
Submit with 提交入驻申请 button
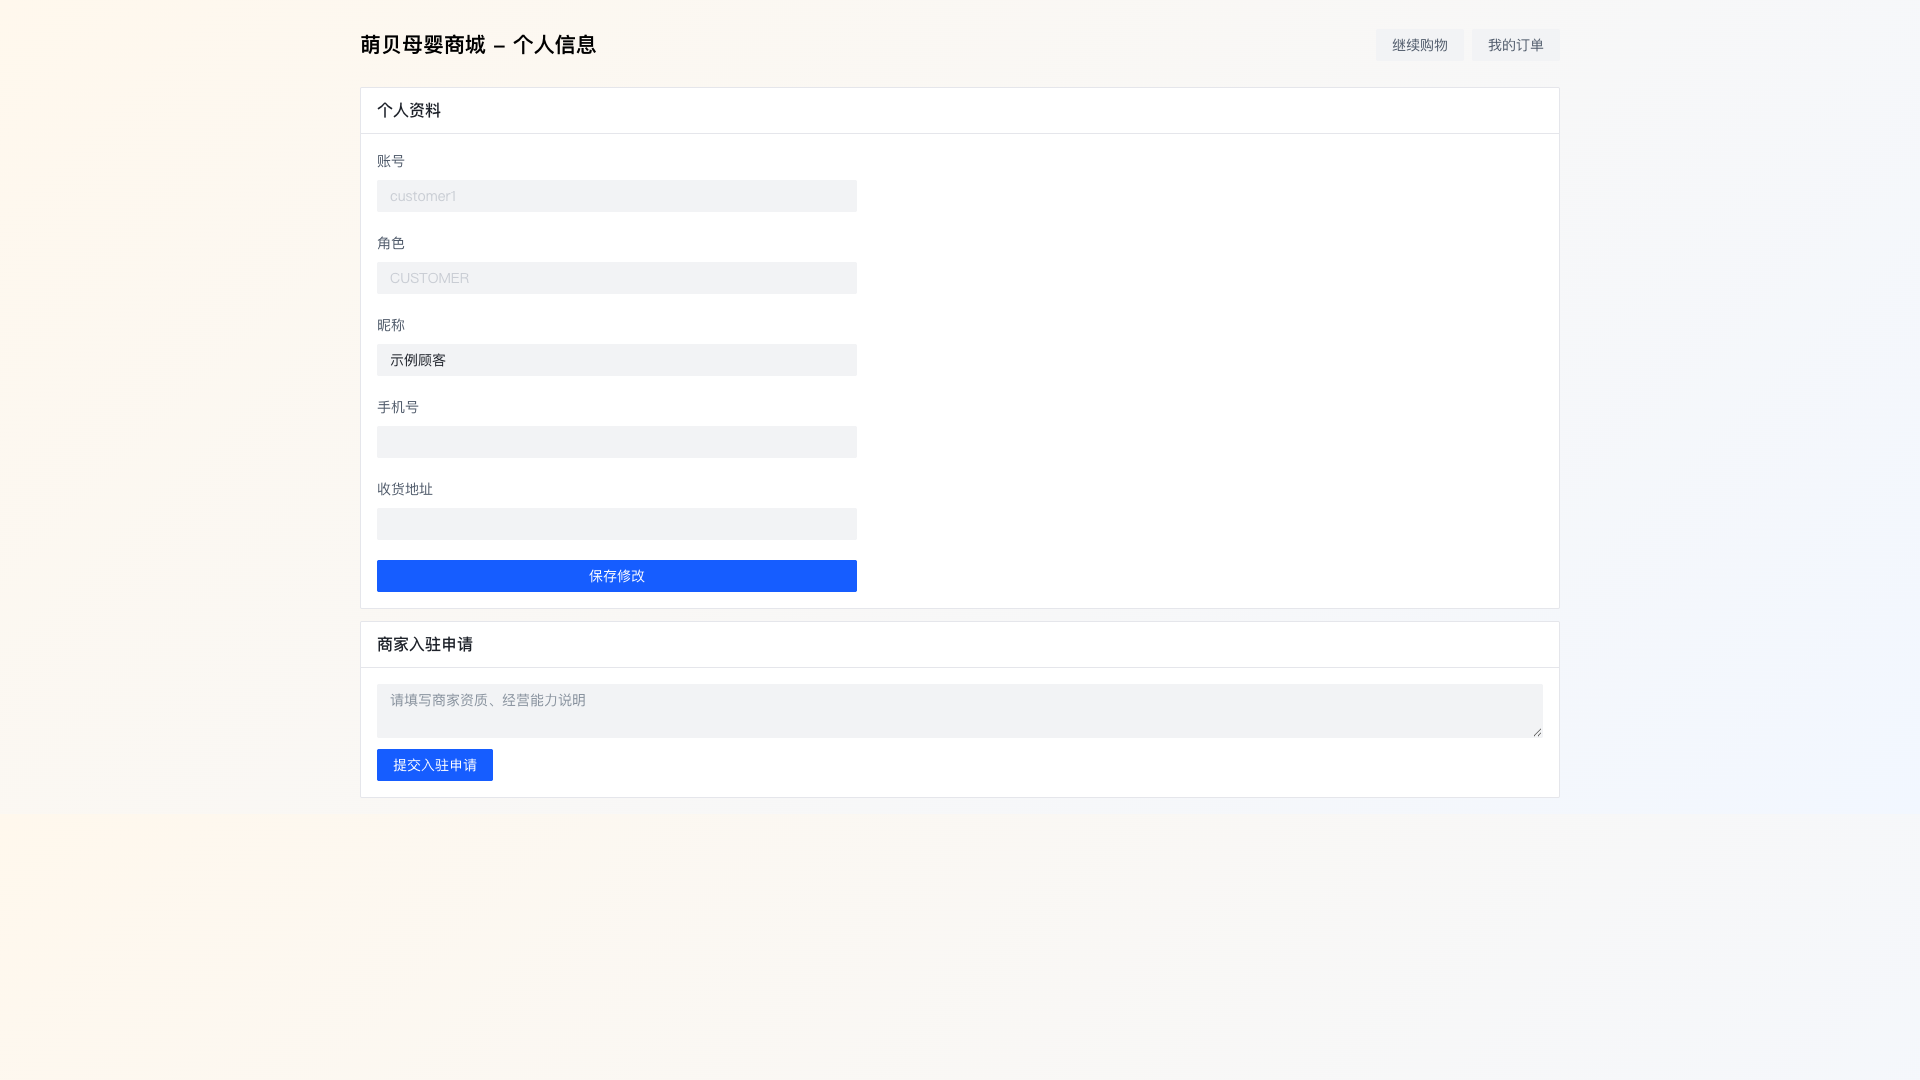[434, 765]
